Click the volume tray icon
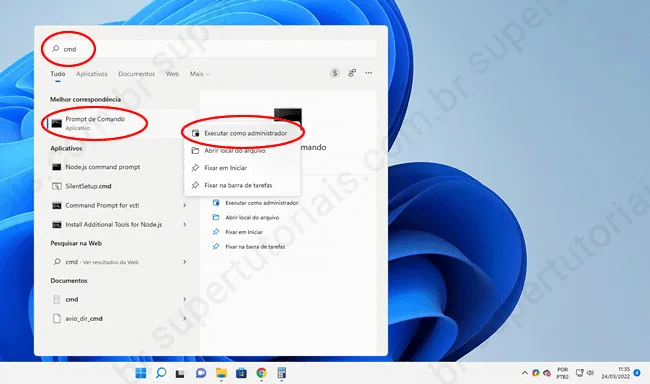The width and height of the screenshot is (650, 384). point(590,373)
